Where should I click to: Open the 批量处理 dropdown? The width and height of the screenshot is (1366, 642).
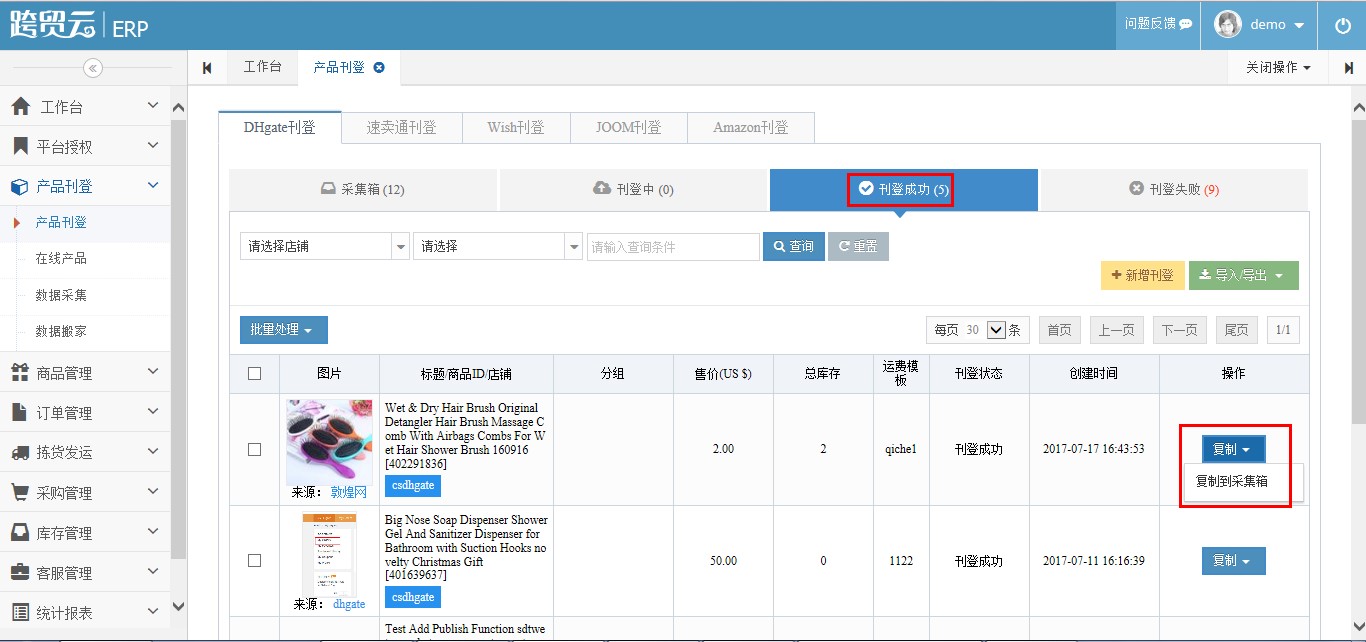click(284, 330)
